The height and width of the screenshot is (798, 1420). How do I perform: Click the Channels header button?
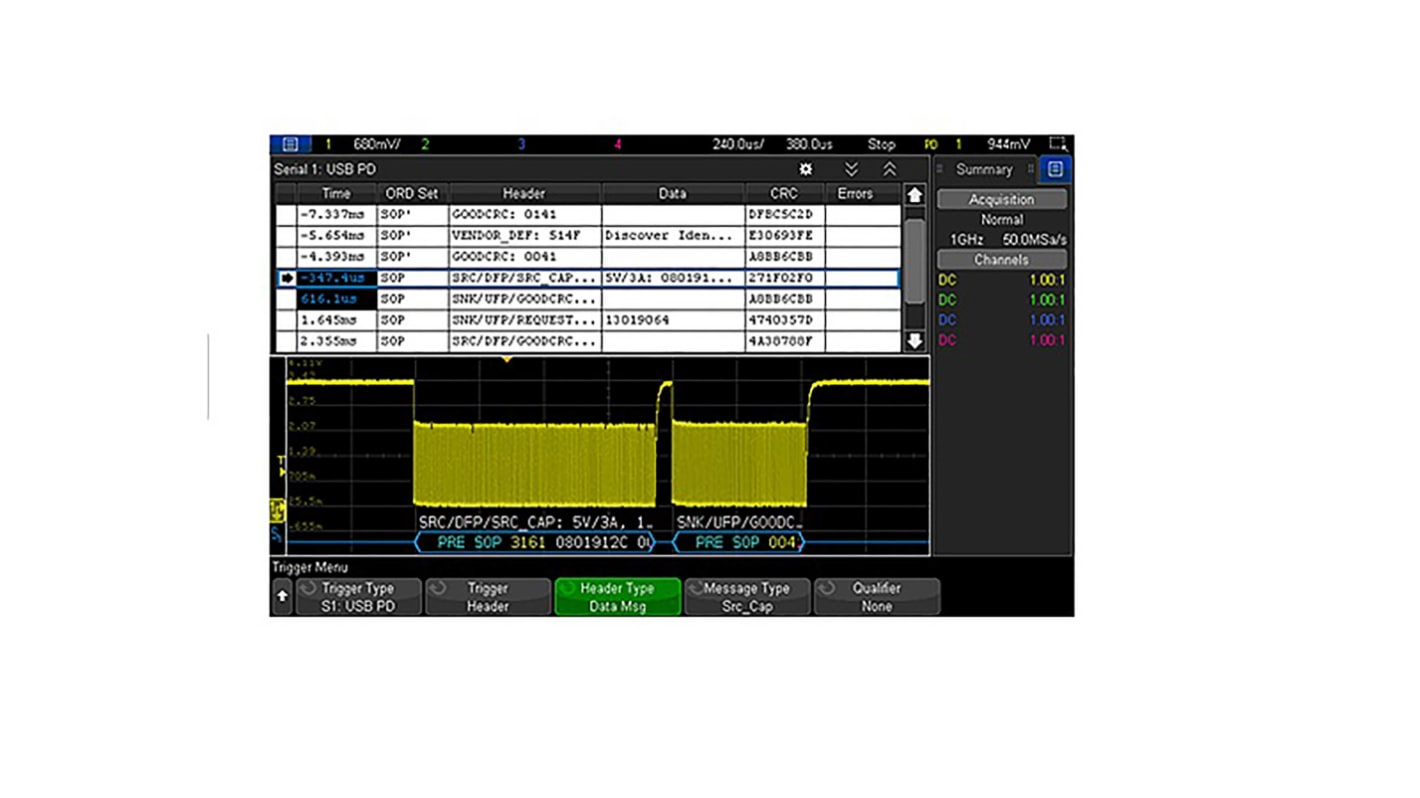pyautogui.click(x=1001, y=259)
